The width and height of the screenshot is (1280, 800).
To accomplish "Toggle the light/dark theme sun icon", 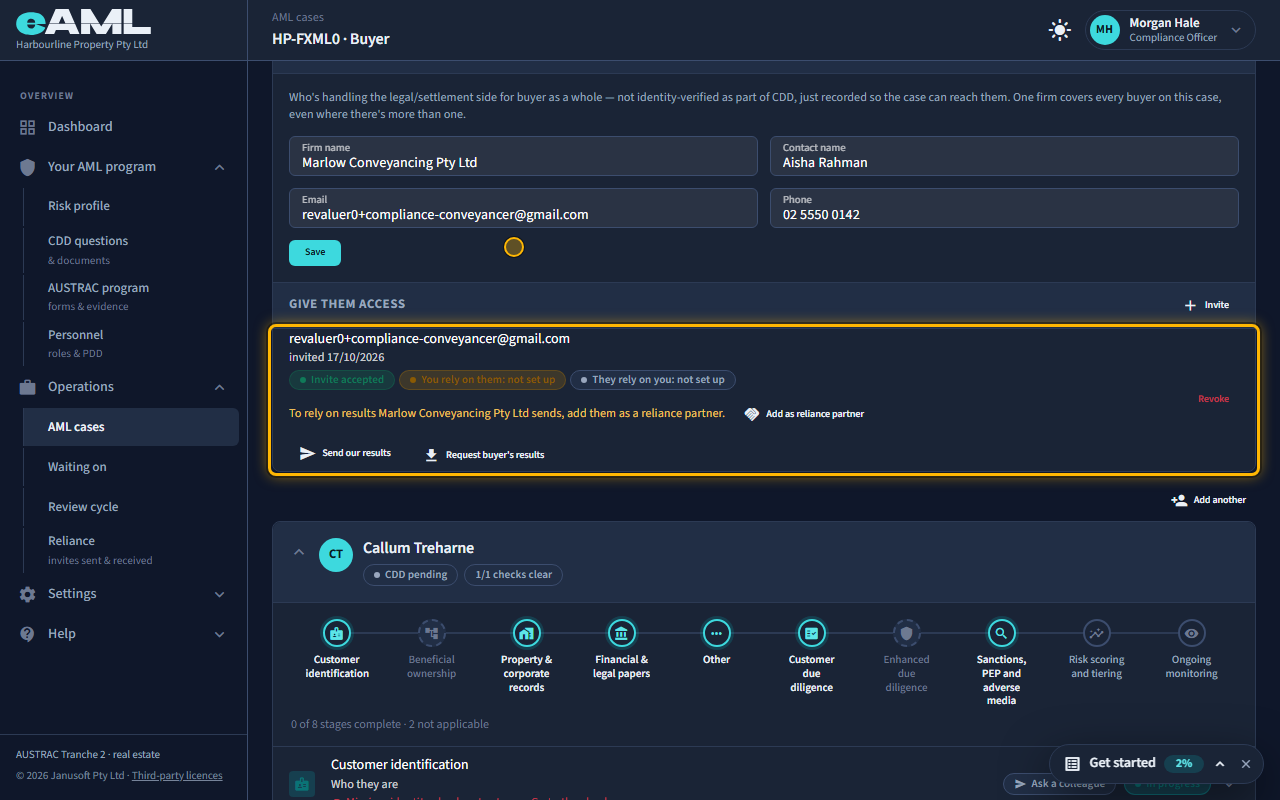I will (x=1059, y=30).
